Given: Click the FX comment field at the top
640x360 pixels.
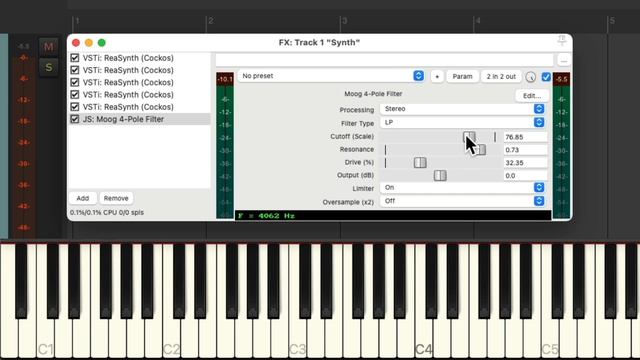Looking at the screenshot, I should click(x=384, y=60).
